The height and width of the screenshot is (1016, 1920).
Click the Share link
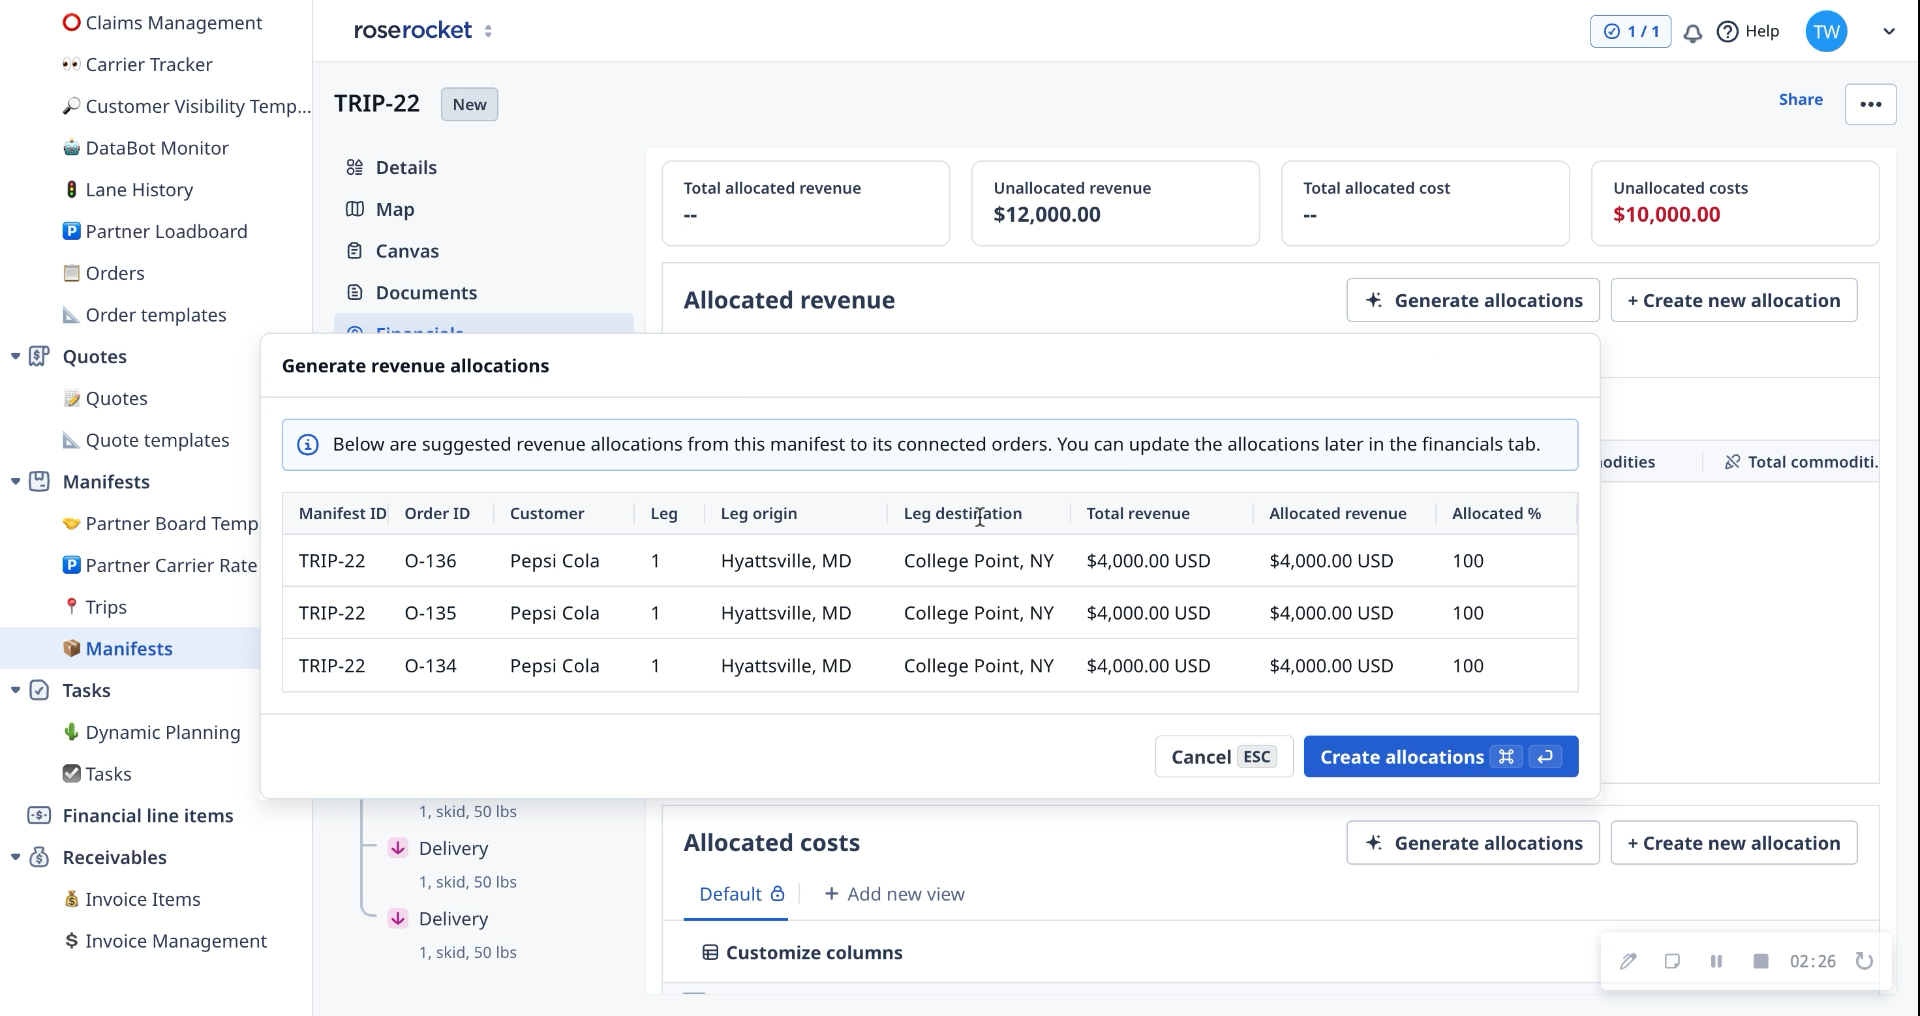coord(1800,99)
